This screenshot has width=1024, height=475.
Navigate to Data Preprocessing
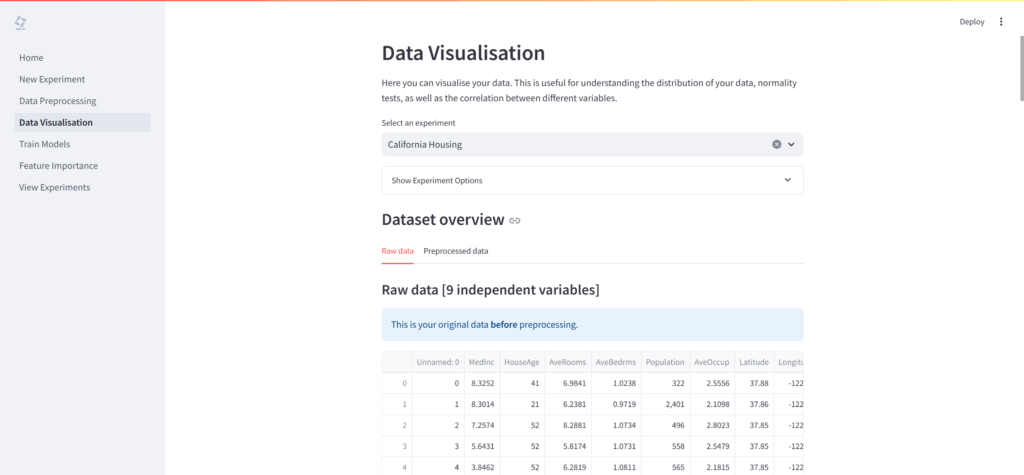point(57,101)
